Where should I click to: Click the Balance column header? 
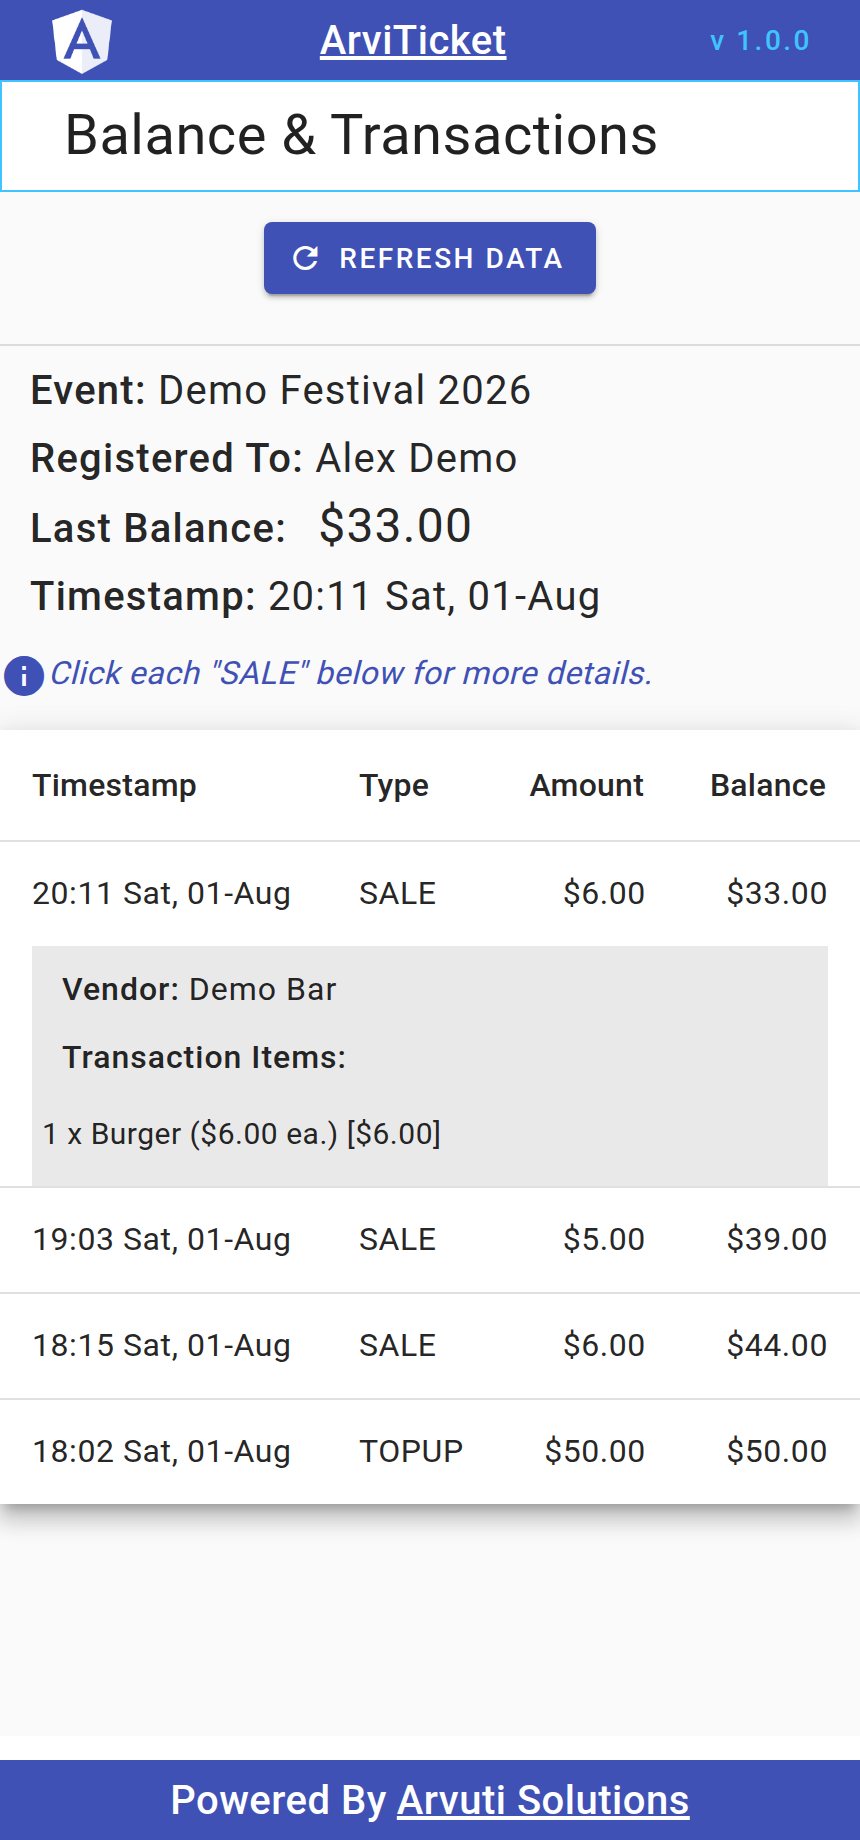tap(768, 786)
